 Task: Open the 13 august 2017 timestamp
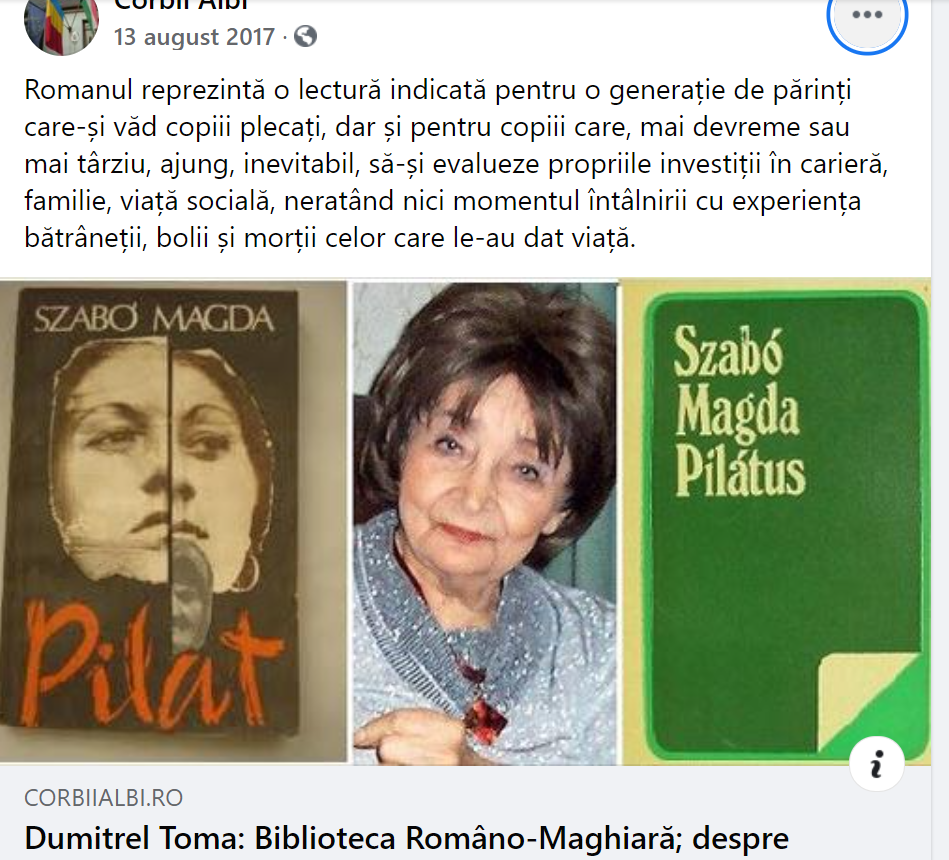point(194,37)
